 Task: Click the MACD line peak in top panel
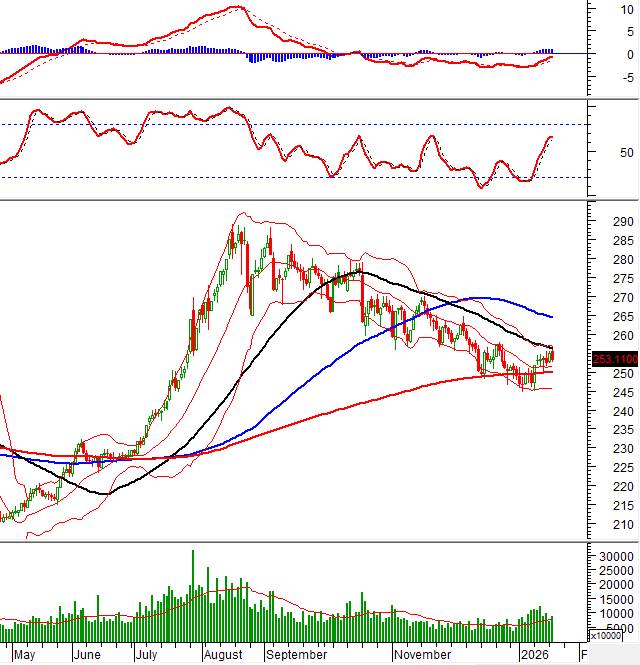[236, 7]
